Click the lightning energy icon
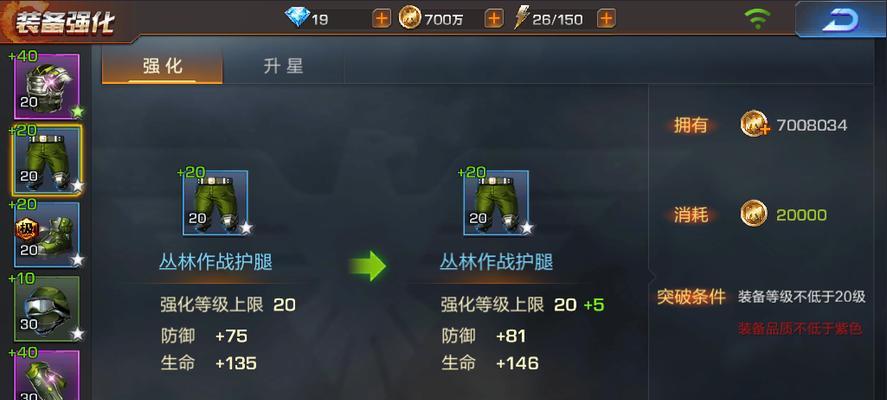 [521, 18]
